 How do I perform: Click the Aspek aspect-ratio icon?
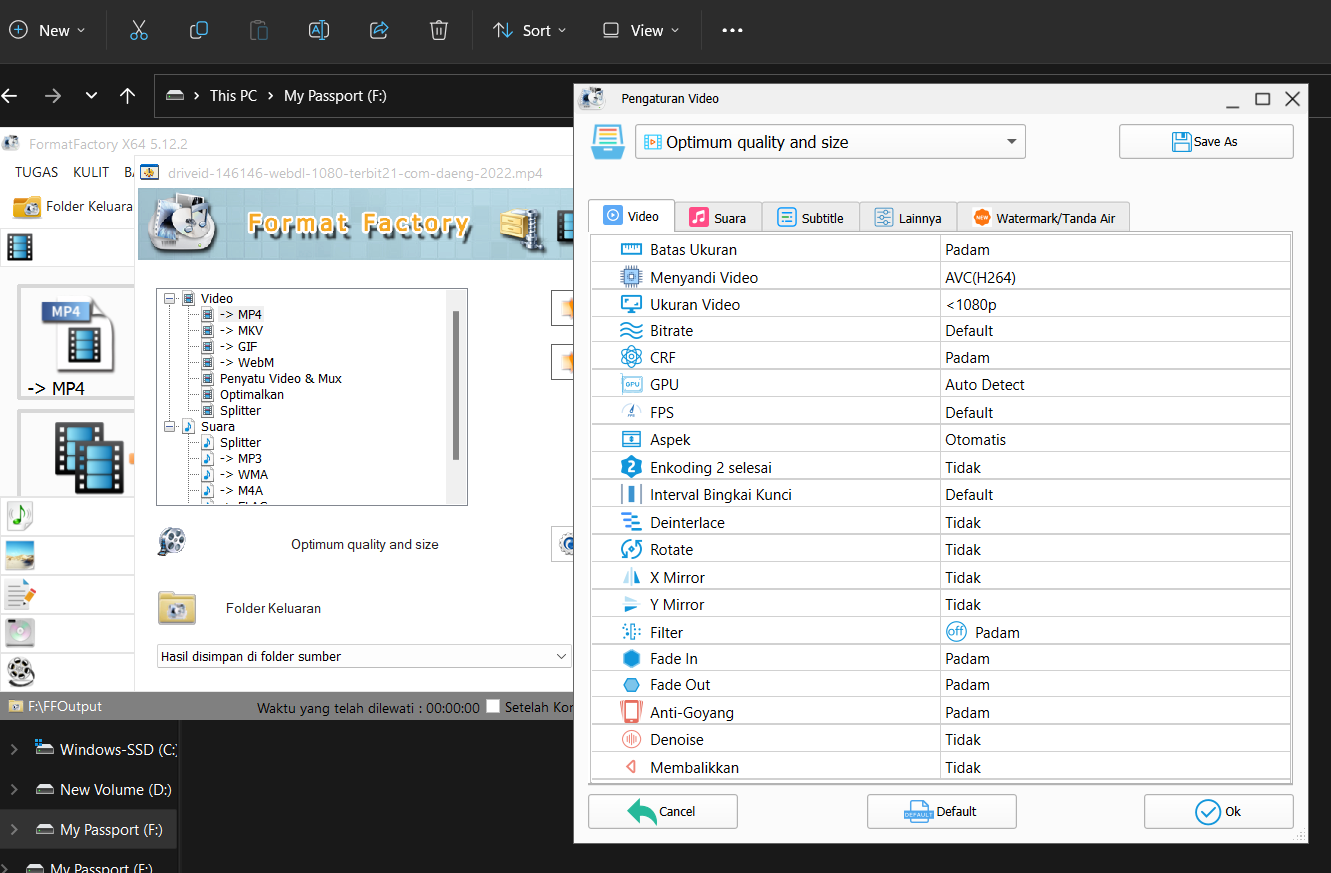point(631,439)
